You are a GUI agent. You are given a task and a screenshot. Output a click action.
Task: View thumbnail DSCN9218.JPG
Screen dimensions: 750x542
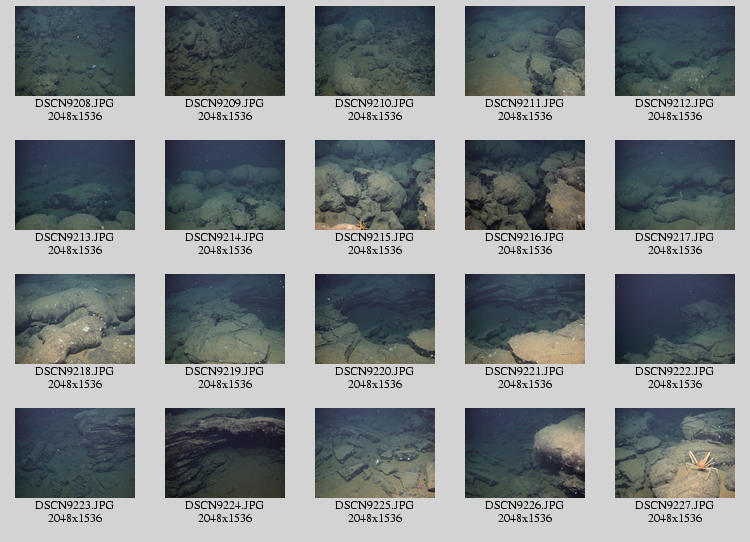tap(75, 319)
